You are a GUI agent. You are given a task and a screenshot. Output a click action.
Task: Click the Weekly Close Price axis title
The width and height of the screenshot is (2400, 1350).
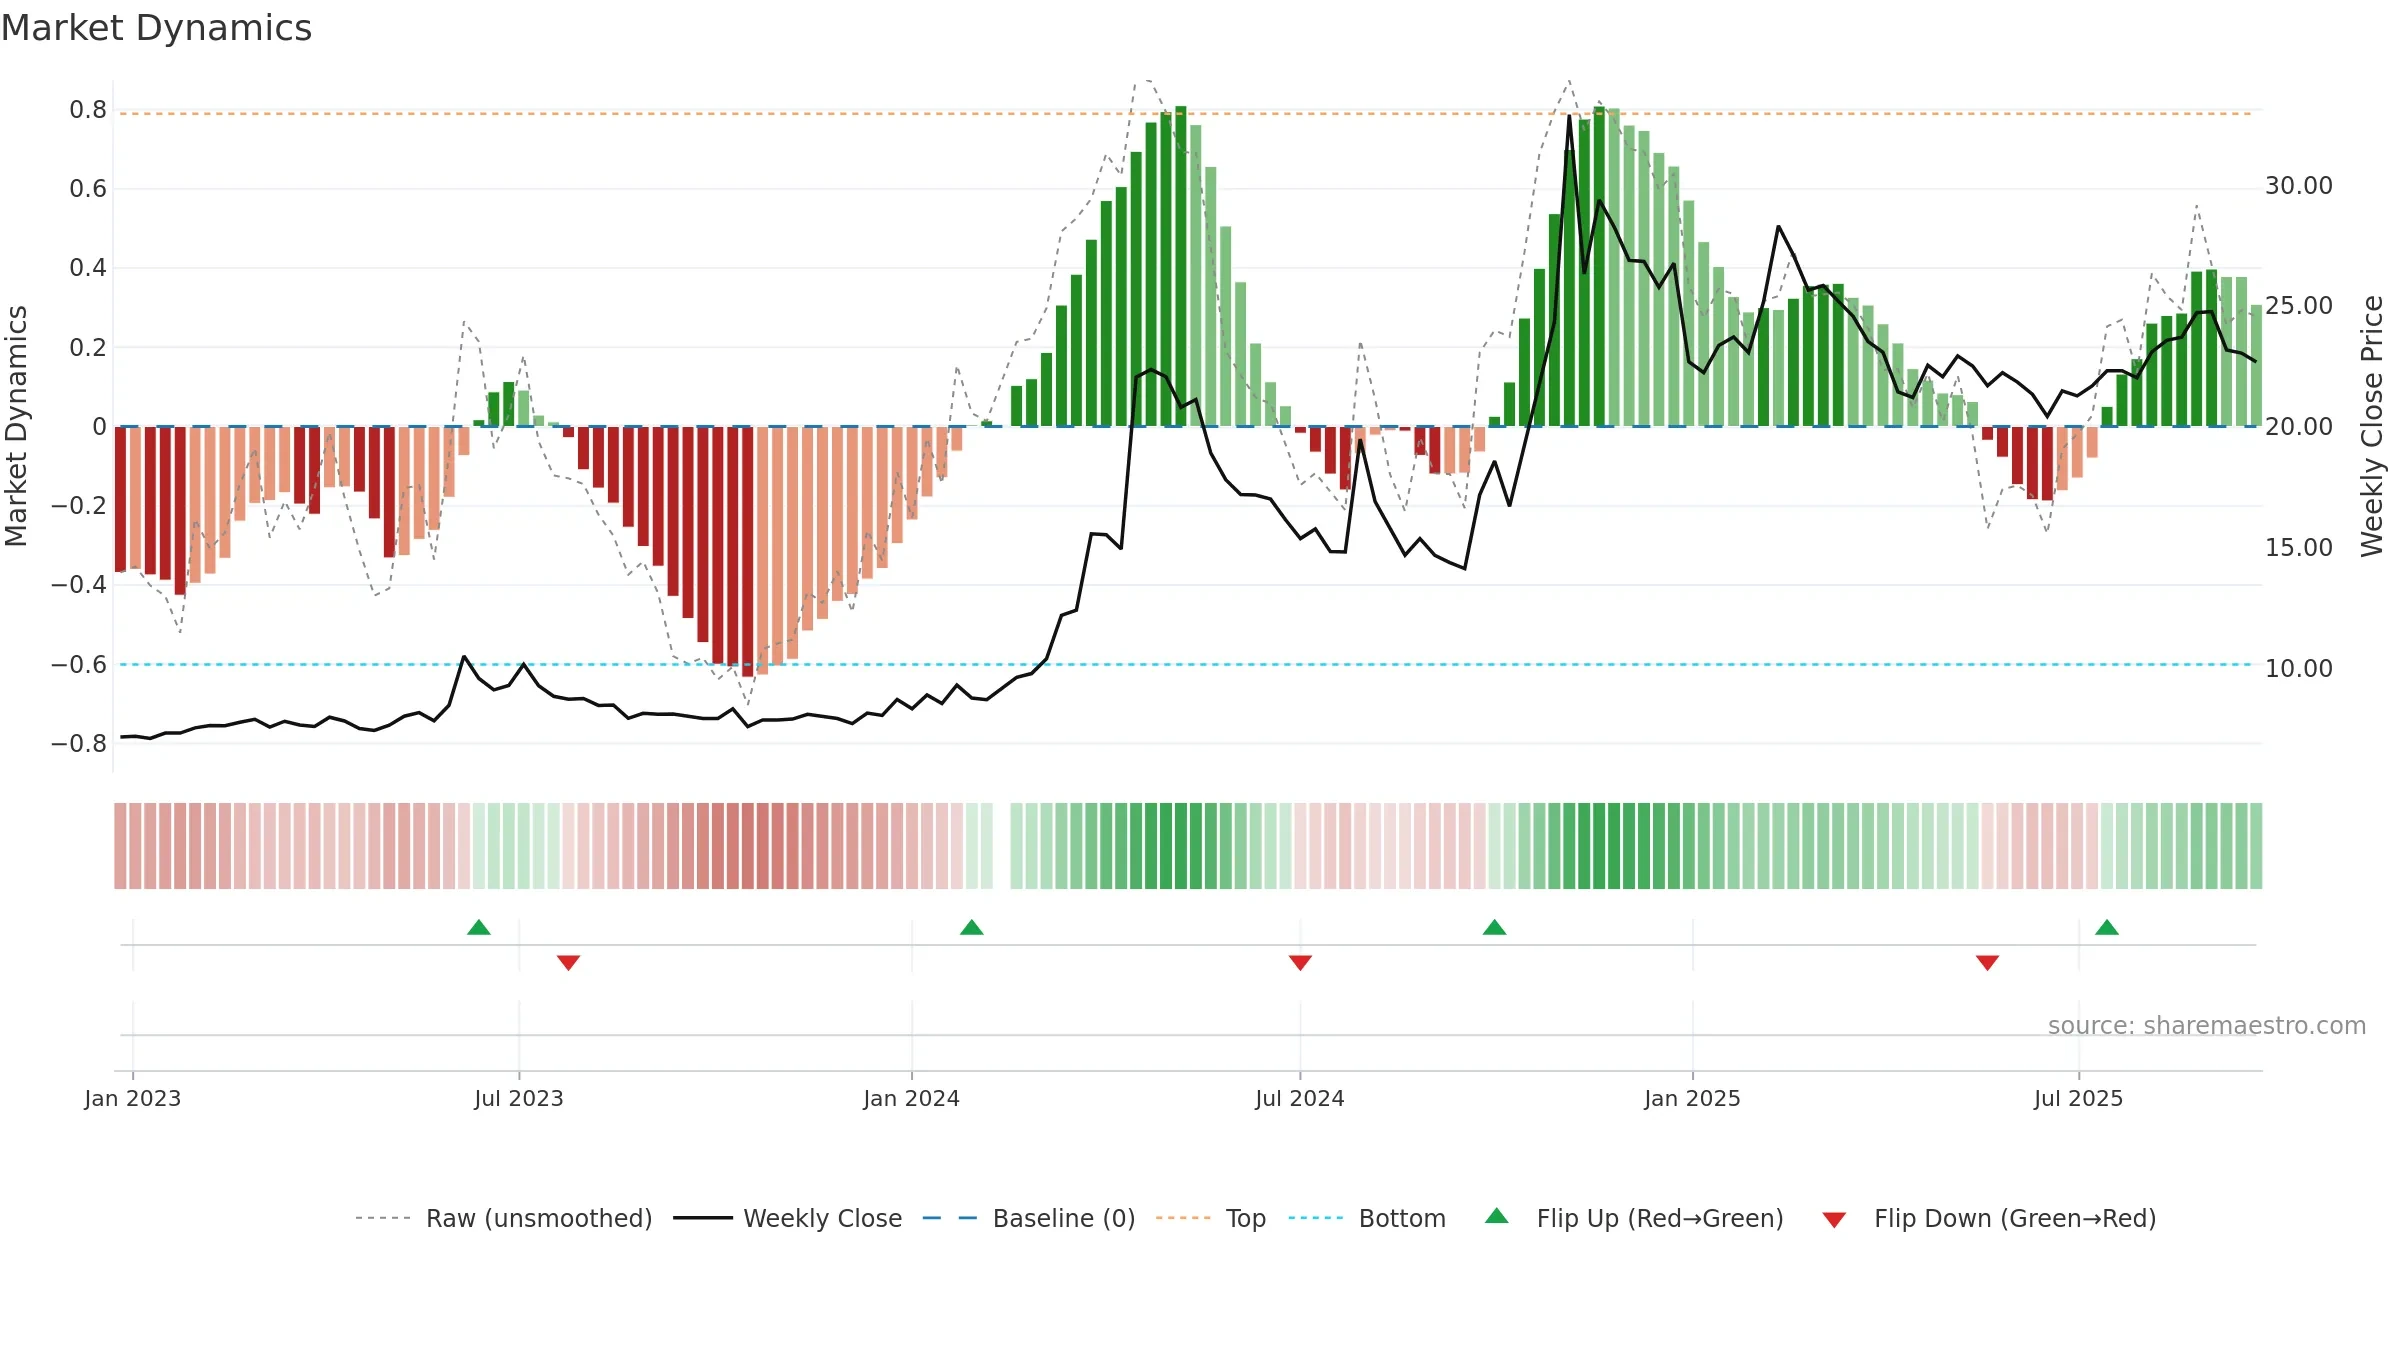[2372, 426]
